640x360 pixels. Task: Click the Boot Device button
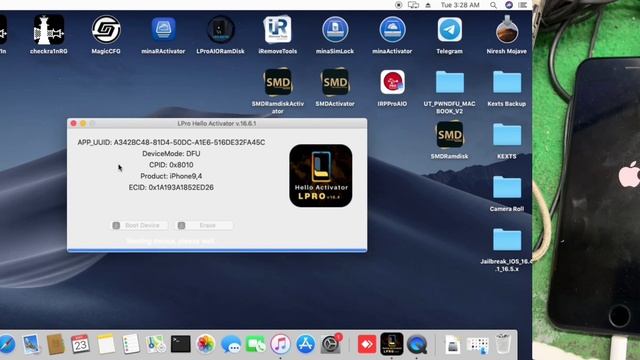coord(139,225)
